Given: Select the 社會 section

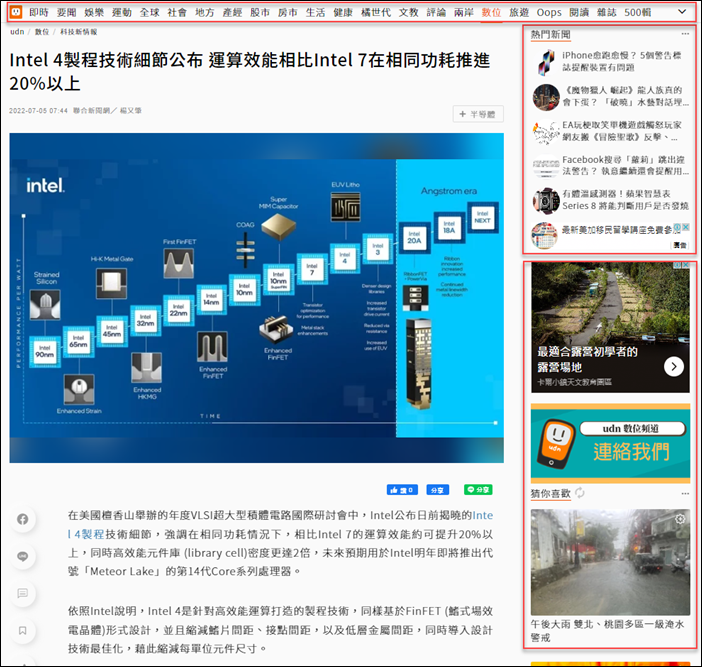Looking at the screenshot, I should 177,13.
